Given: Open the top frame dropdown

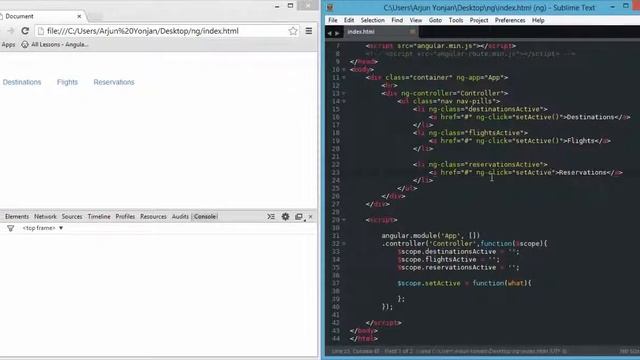Looking at the screenshot, I should 43,228.
